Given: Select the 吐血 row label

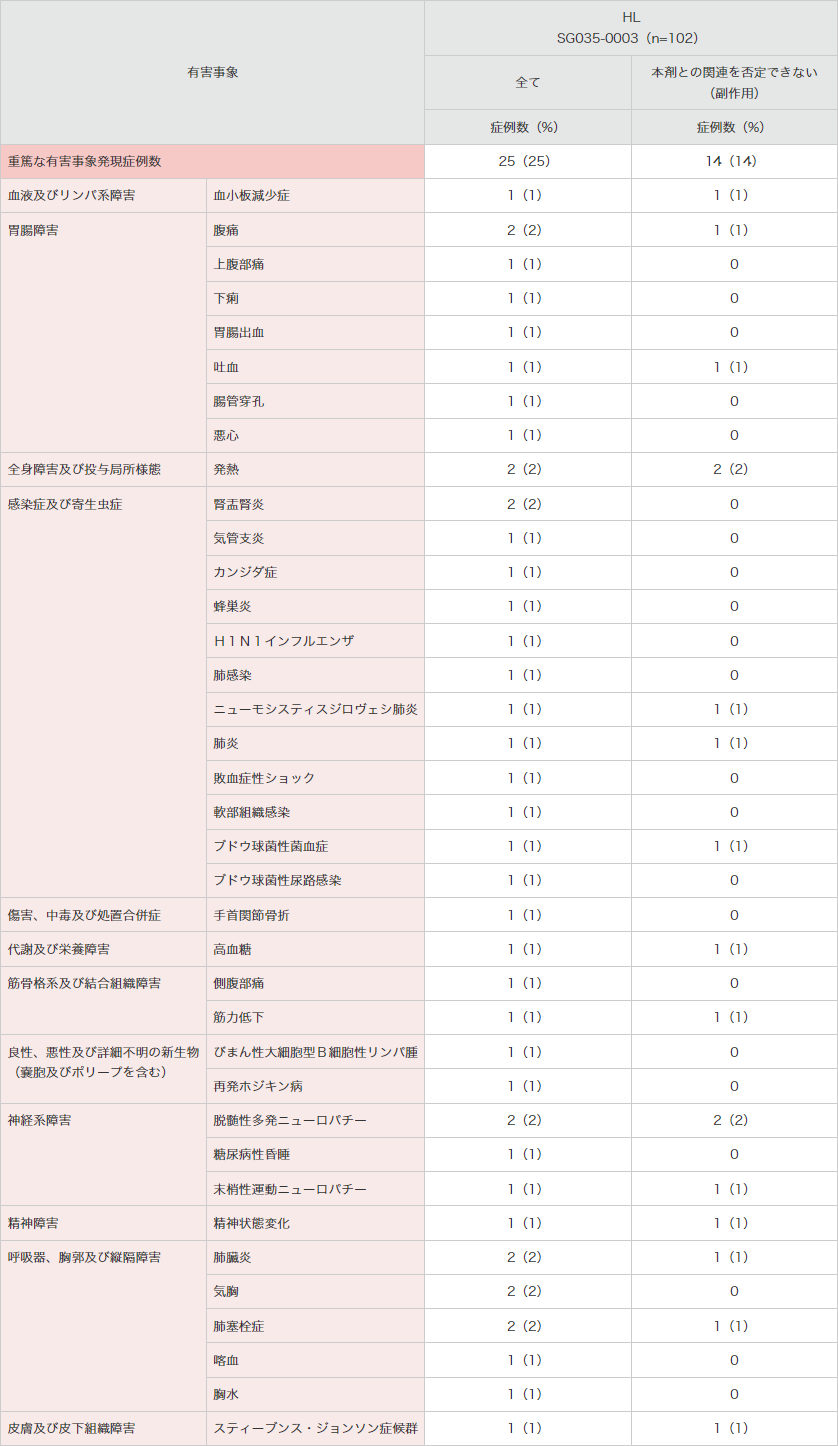Looking at the screenshot, I should (315, 367).
